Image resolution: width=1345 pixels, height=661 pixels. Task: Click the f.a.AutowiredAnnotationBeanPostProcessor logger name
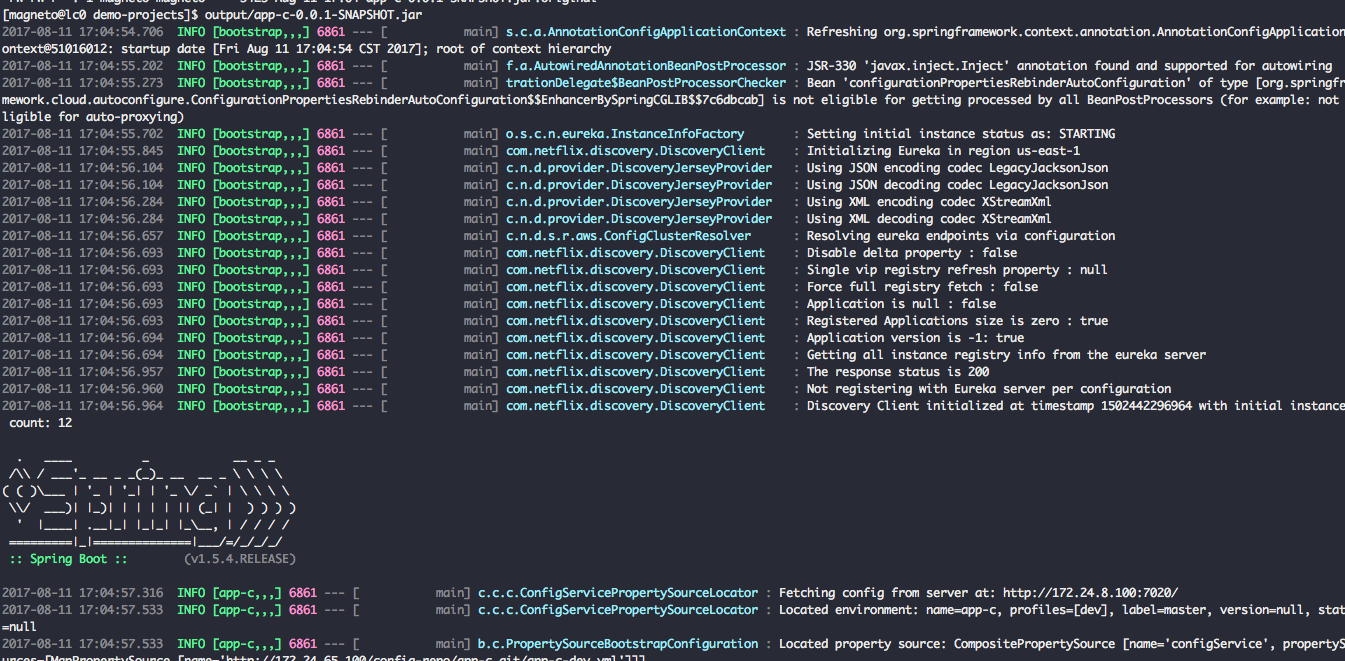point(646,66)
